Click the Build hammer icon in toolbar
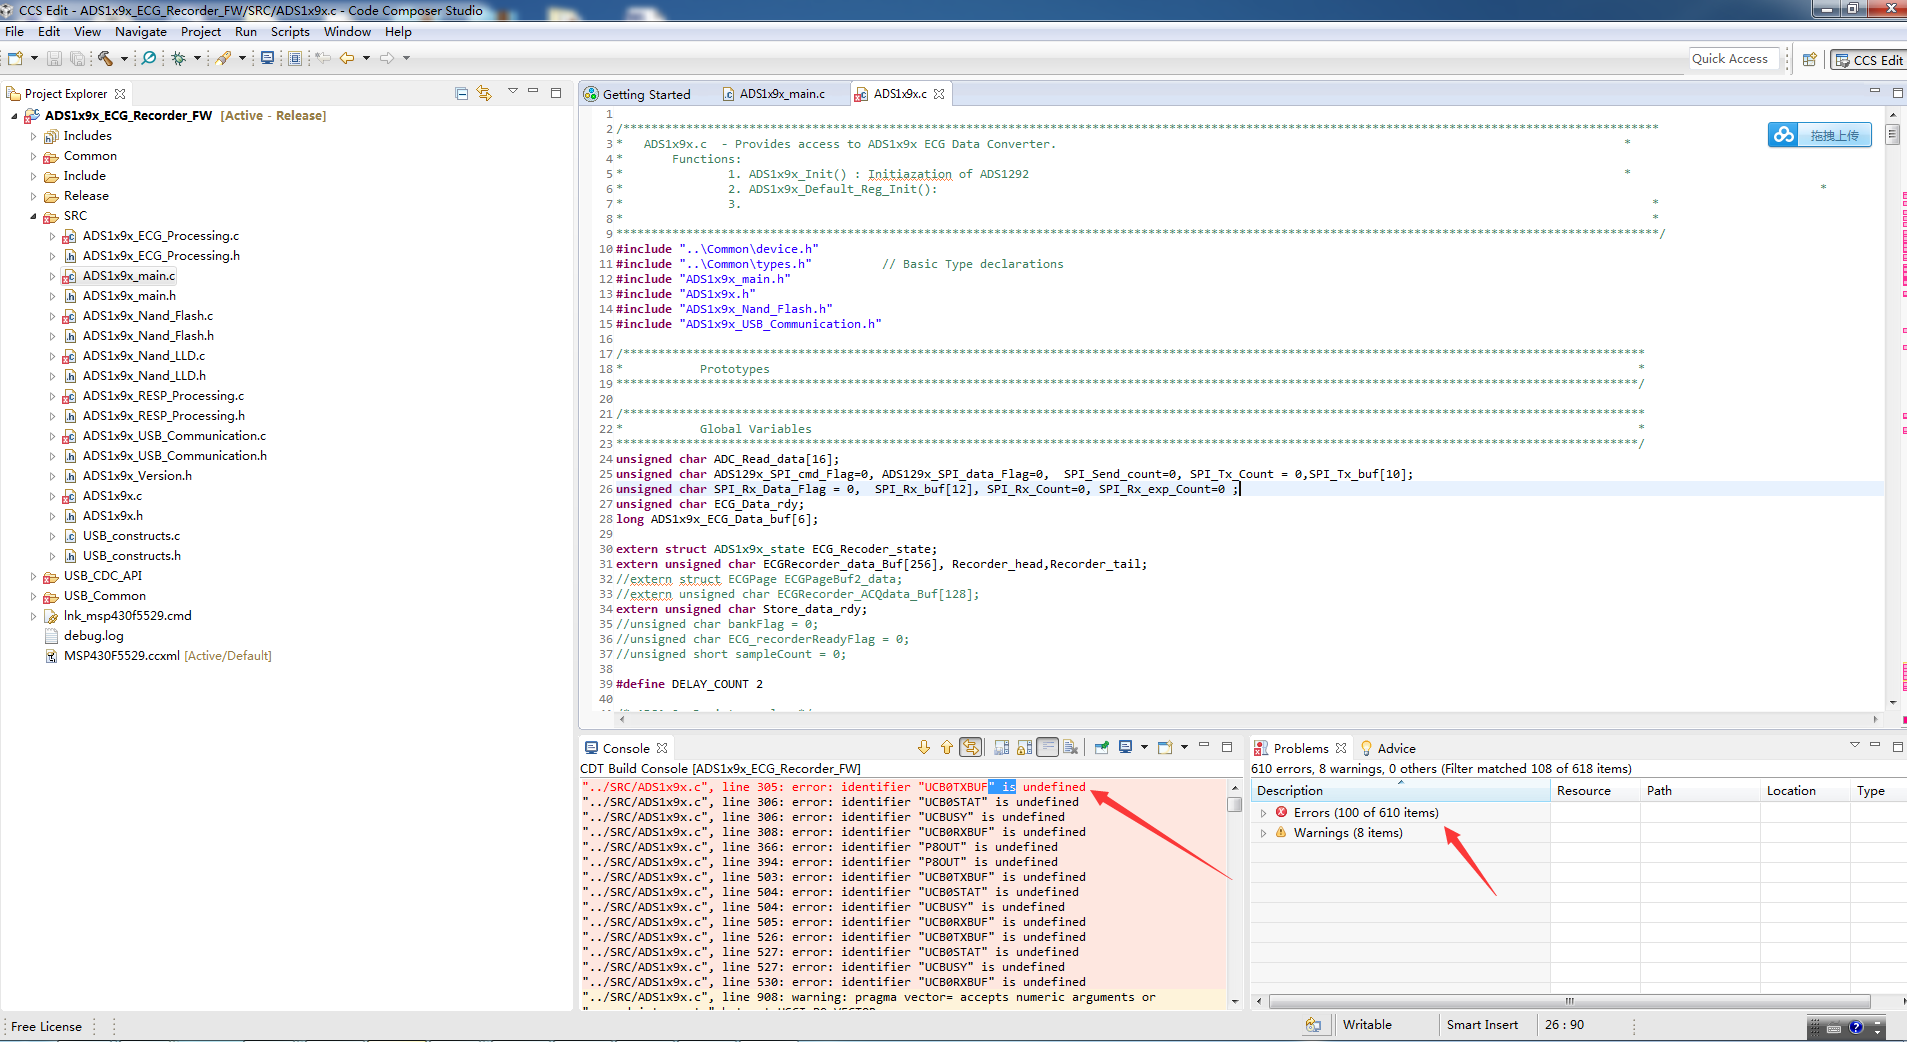 [105, 58]
